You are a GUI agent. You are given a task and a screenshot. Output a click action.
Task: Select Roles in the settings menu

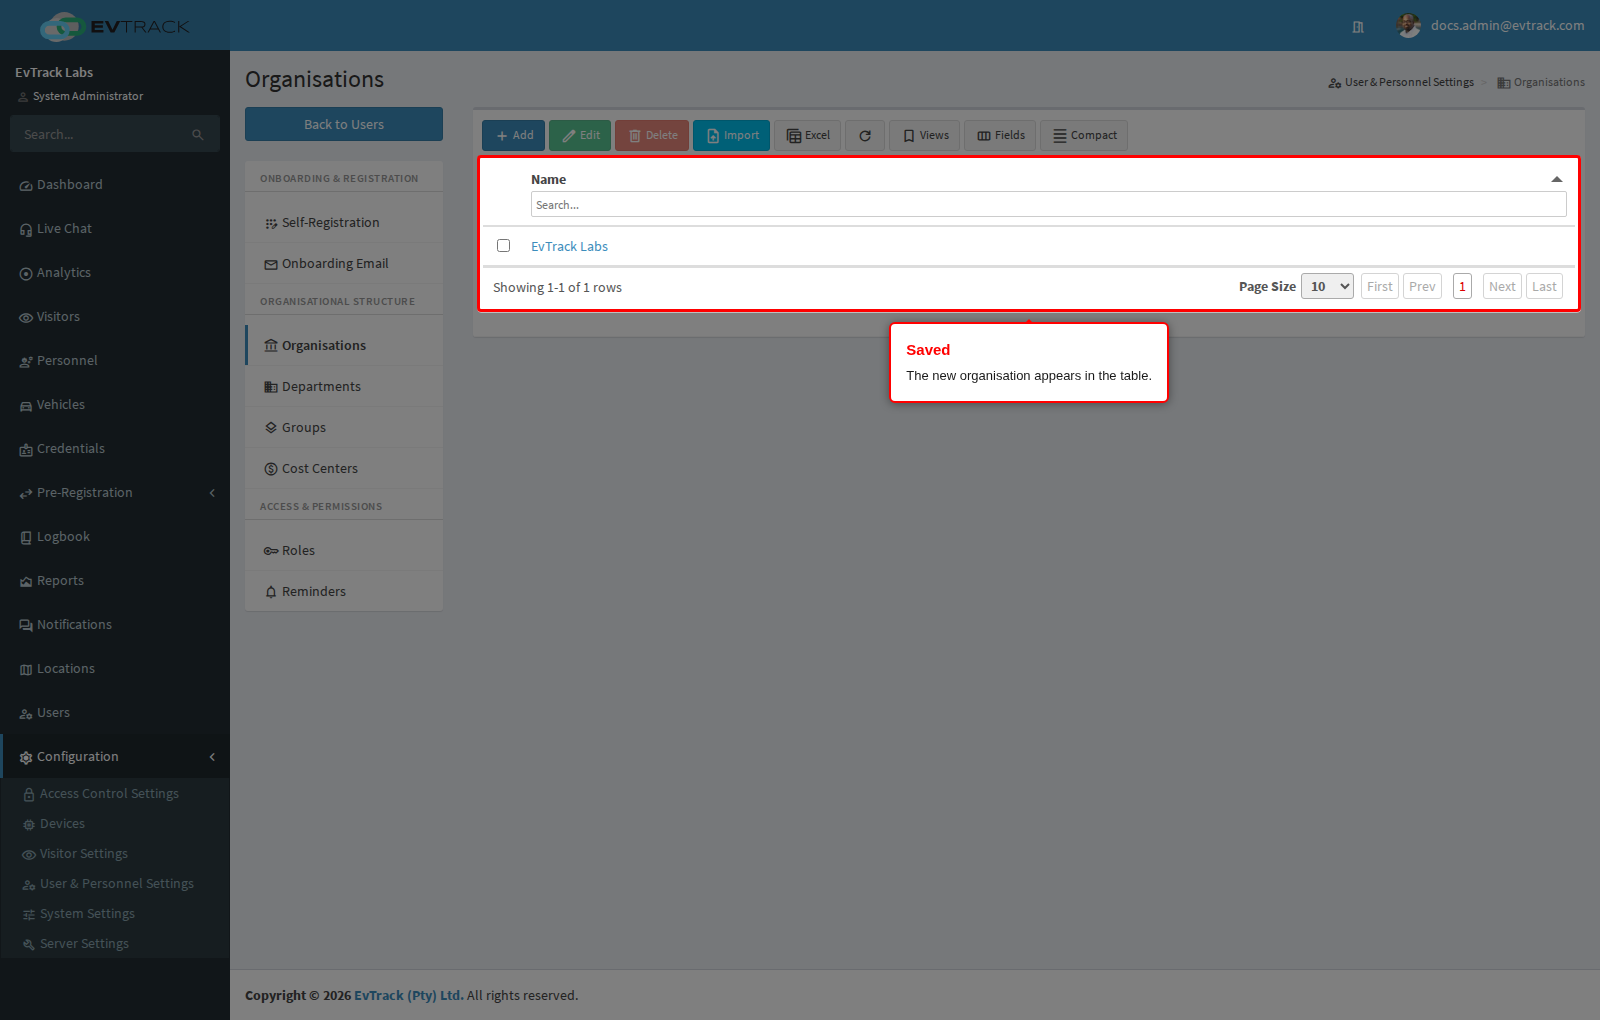point(344,551)
